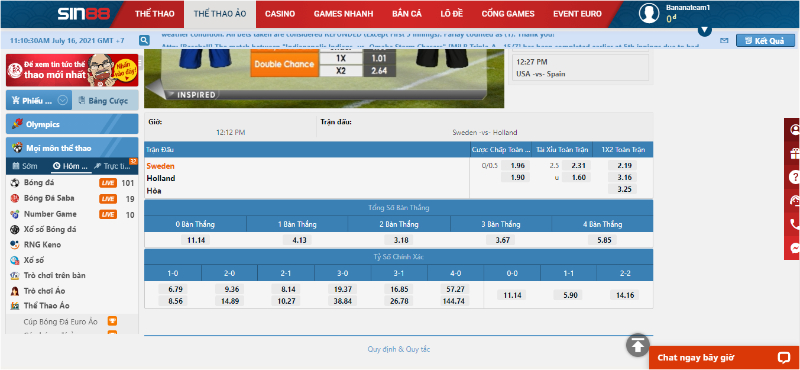Open the user avatar profile icon
Viewport: 800px width, 370px height.
(649, 14)
